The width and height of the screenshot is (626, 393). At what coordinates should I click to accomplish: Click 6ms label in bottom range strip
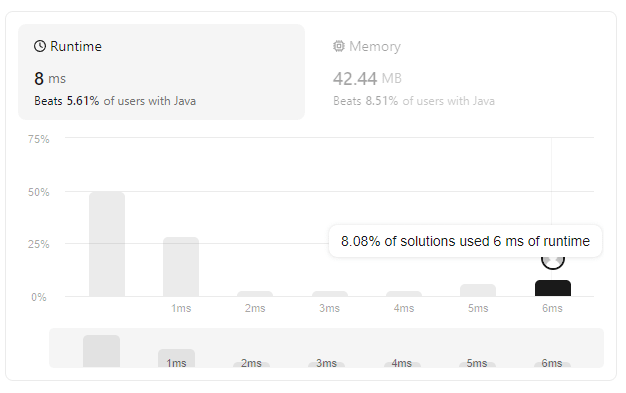pos(552,363)
